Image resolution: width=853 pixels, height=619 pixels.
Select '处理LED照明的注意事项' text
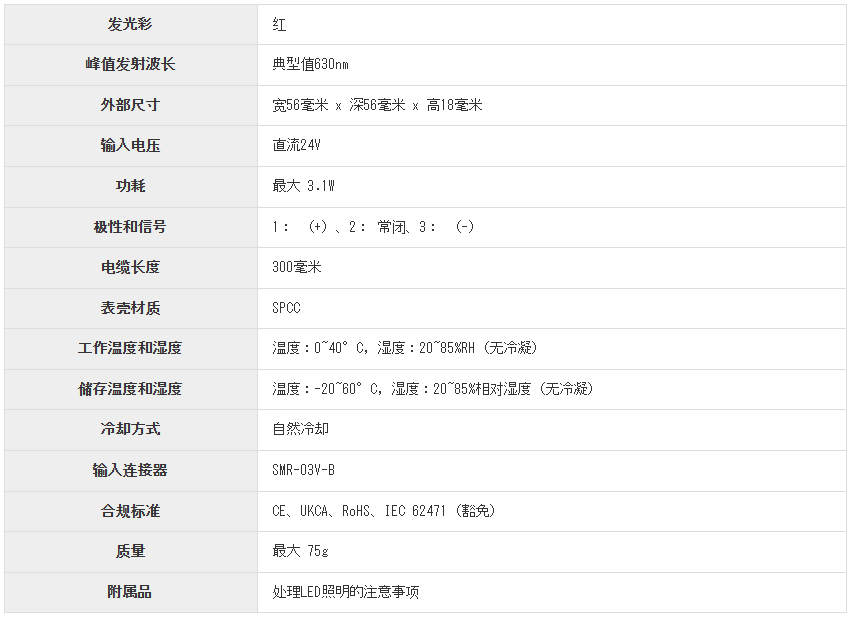[x=346, y=592]
